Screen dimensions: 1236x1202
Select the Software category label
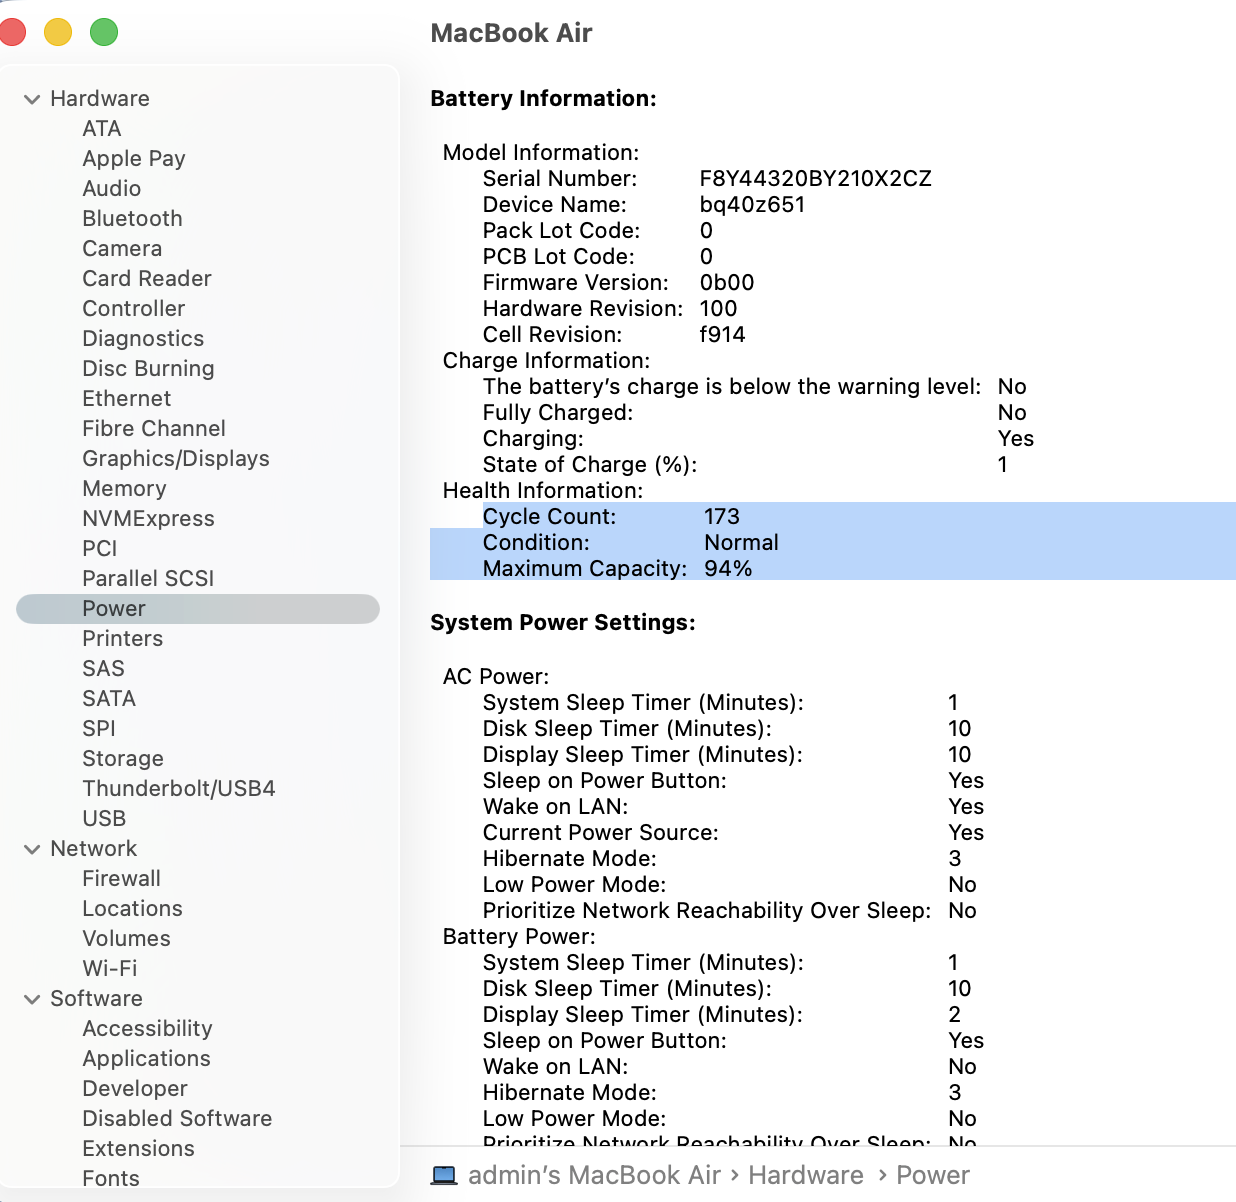97,999
